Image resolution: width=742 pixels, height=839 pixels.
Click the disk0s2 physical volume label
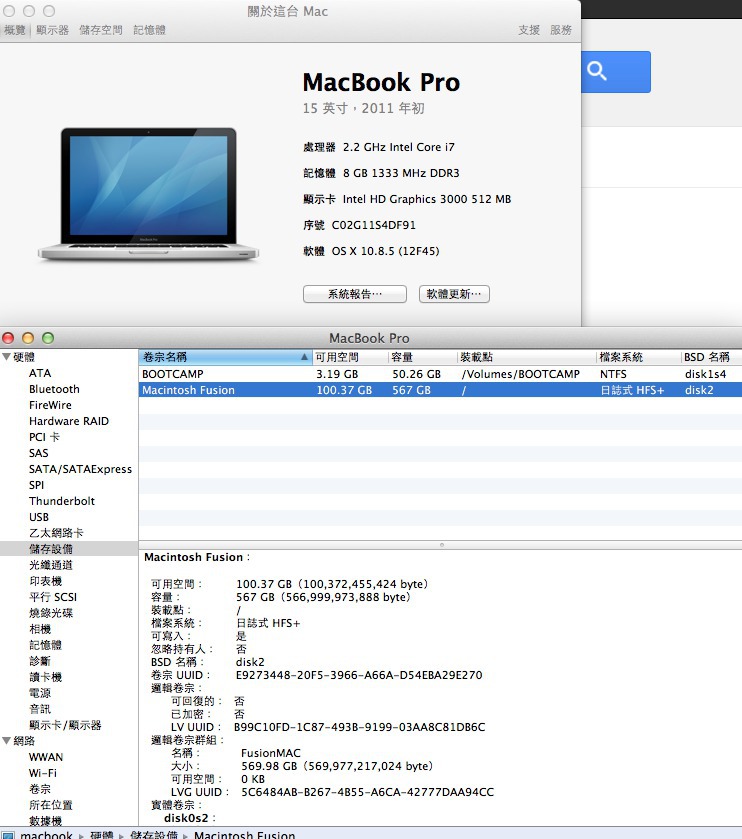point(186,818)
